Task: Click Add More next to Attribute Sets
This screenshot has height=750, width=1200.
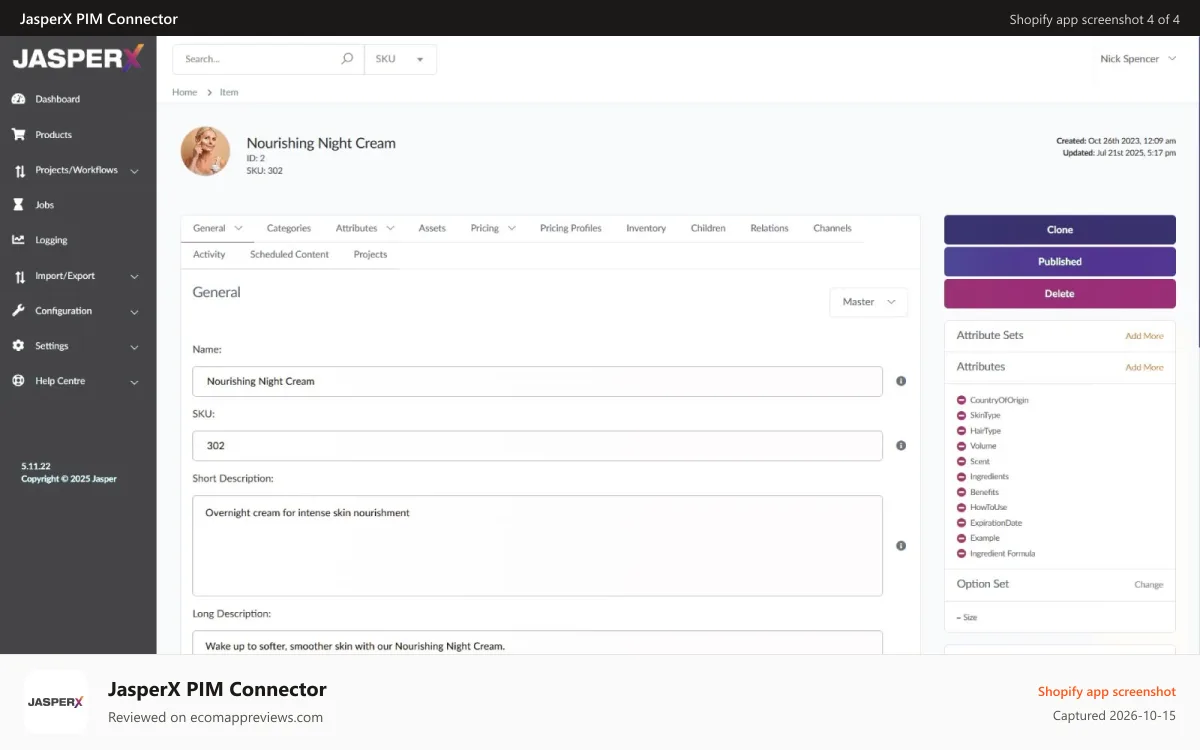Action: pyautogui.click(x=1144, y=336)
